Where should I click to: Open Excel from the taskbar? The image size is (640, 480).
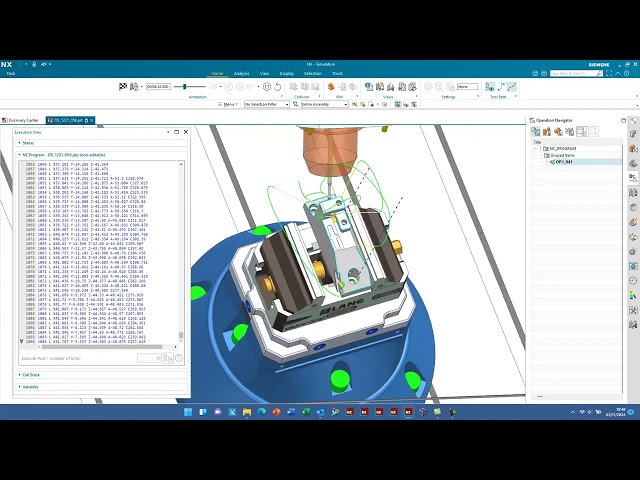pos(306,412)
